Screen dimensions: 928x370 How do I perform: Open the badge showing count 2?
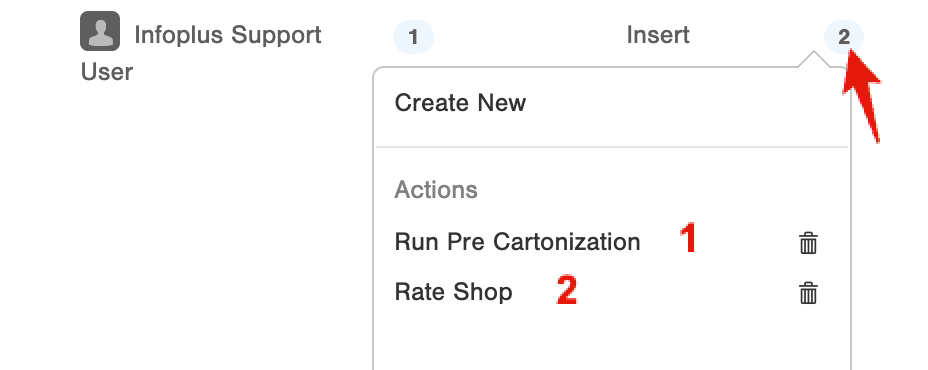pyautogui.click(x=843, y=37)
